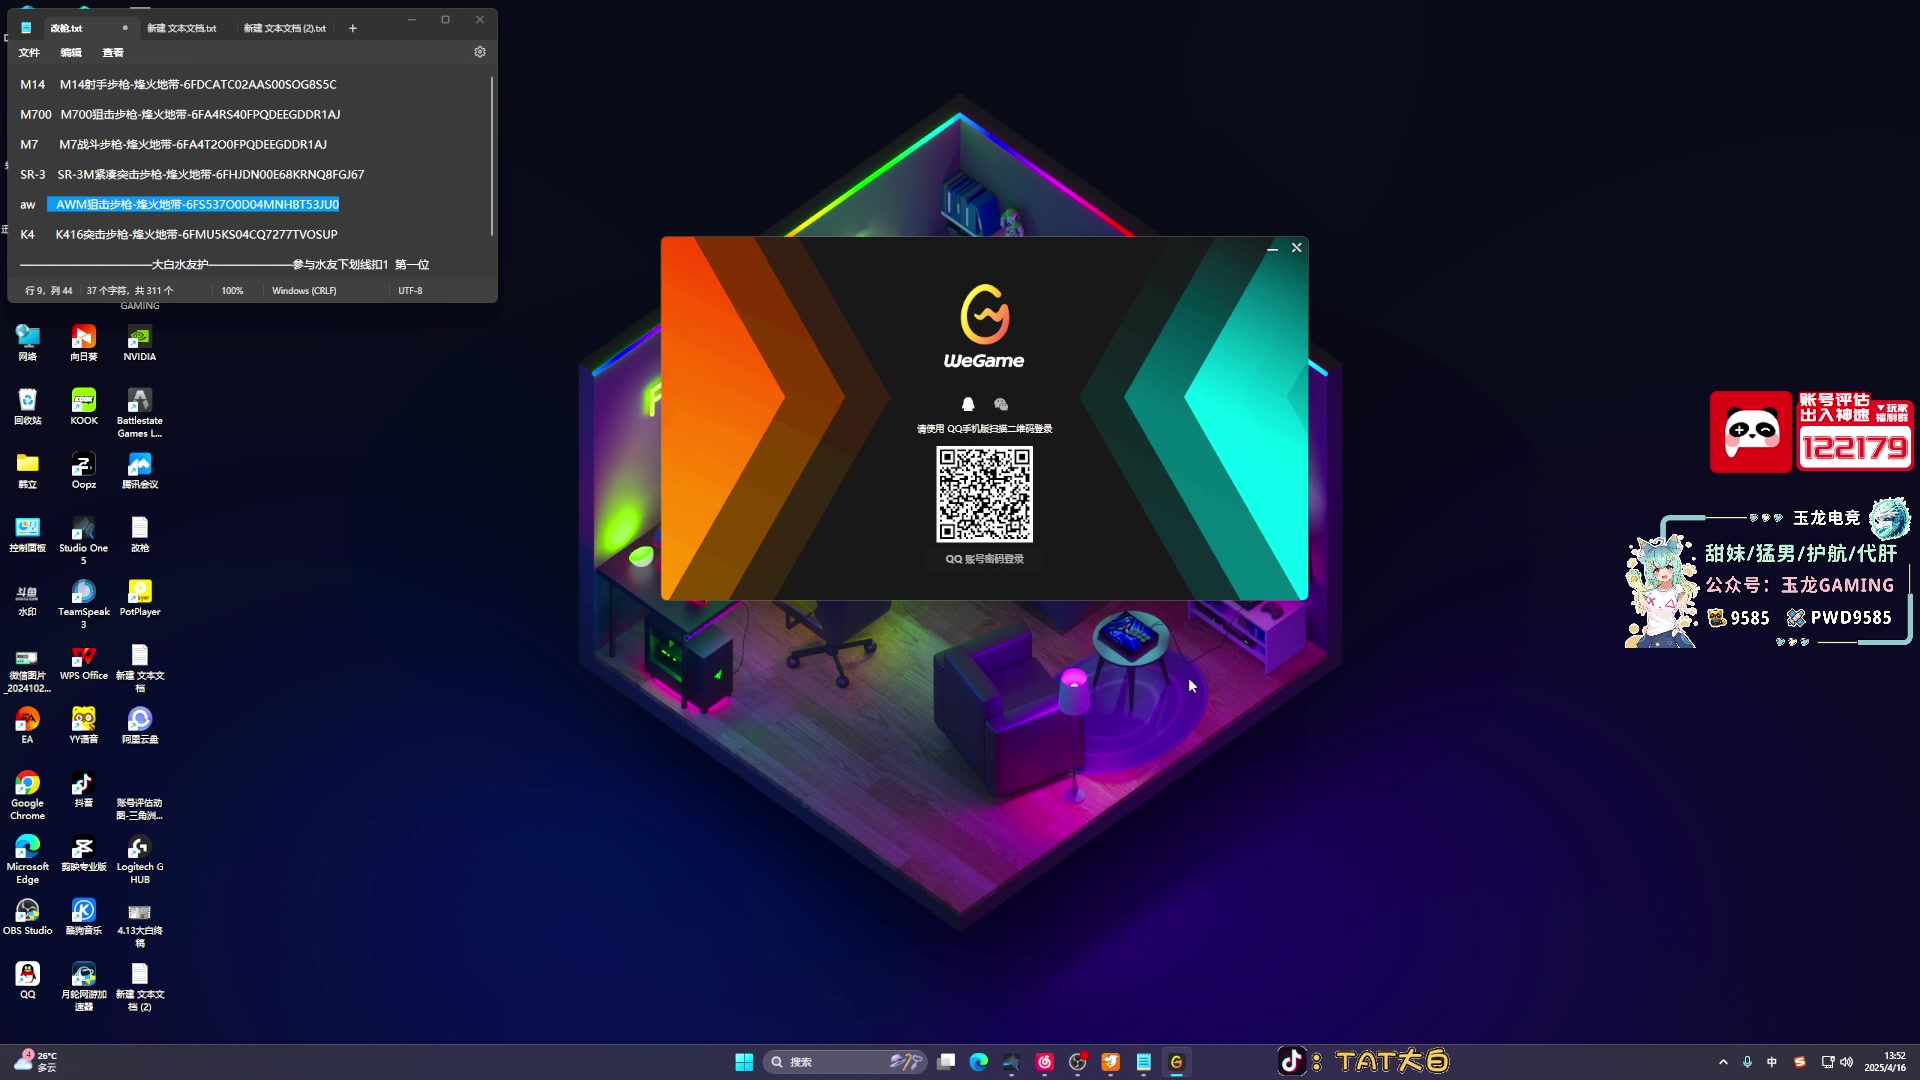Screen dimensions: 1920x1080
Task: Click UTF-8 encoding in status bar
Action: (410, 291)
